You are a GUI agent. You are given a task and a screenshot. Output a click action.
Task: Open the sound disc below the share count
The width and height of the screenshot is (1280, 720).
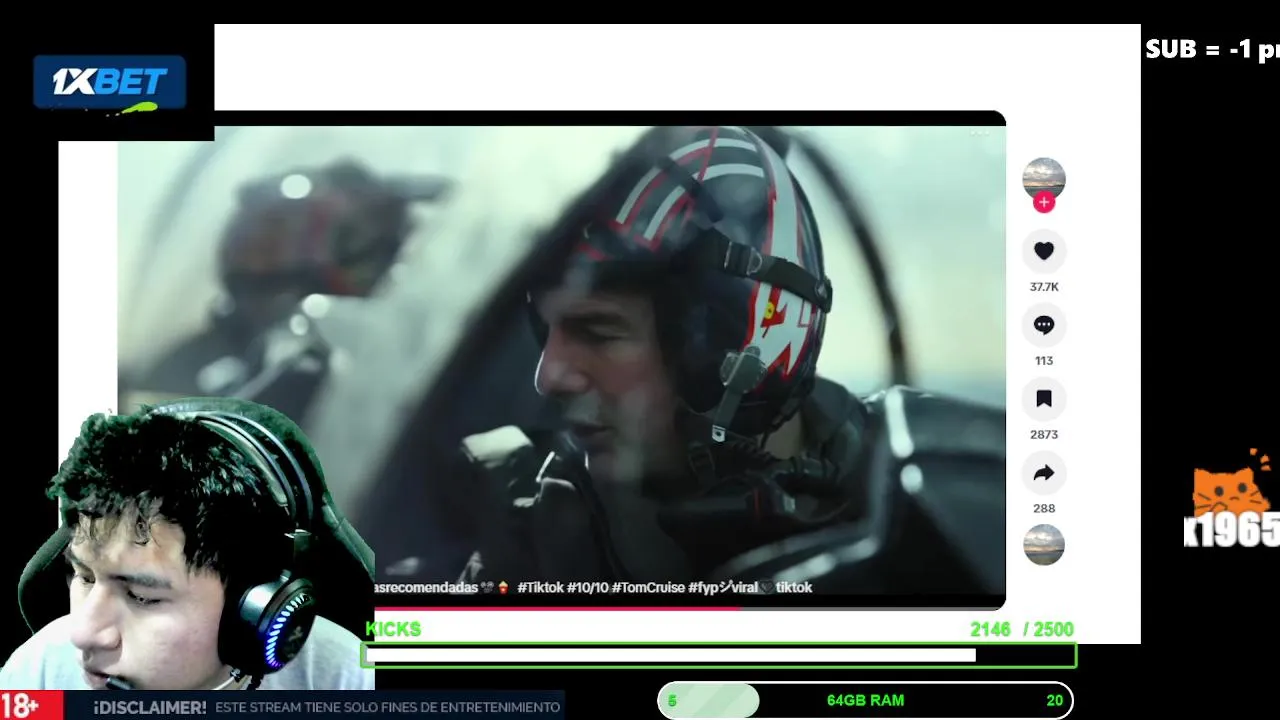point(1044,544)
